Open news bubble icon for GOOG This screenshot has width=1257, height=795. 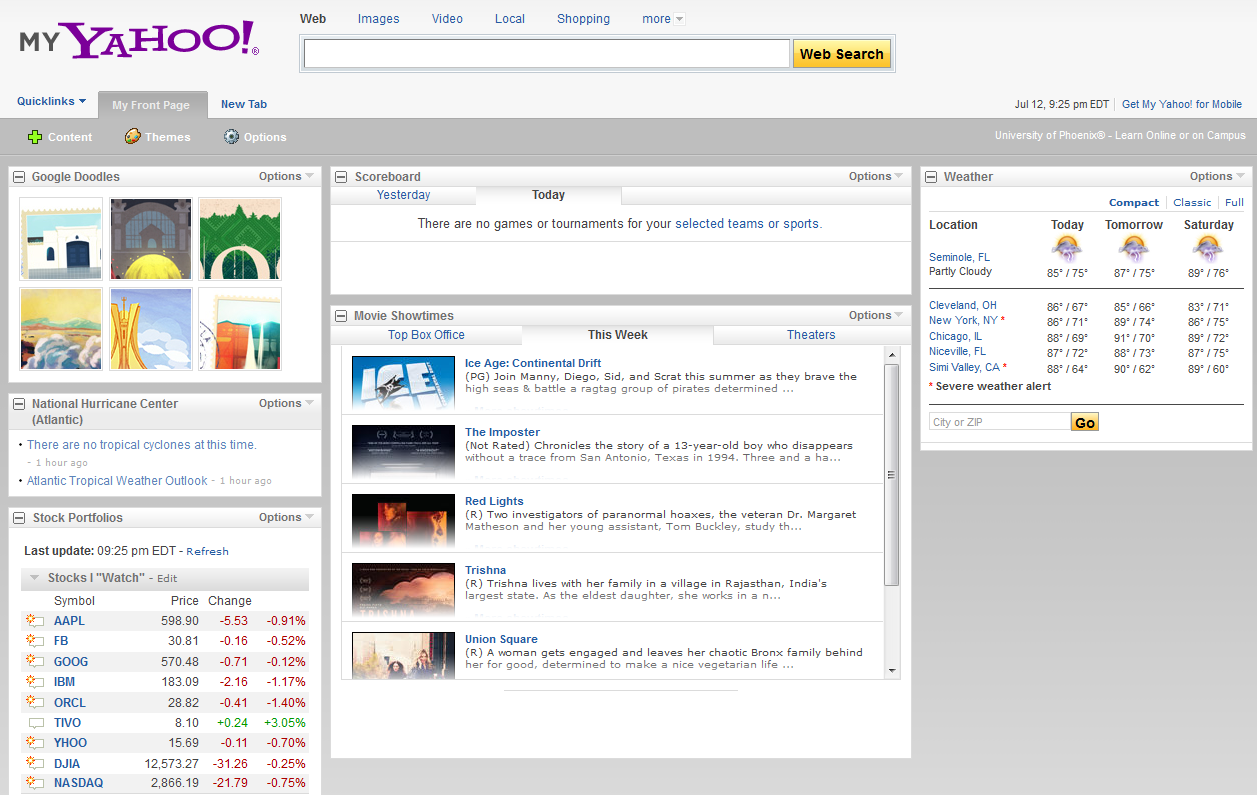coord(36,662)
